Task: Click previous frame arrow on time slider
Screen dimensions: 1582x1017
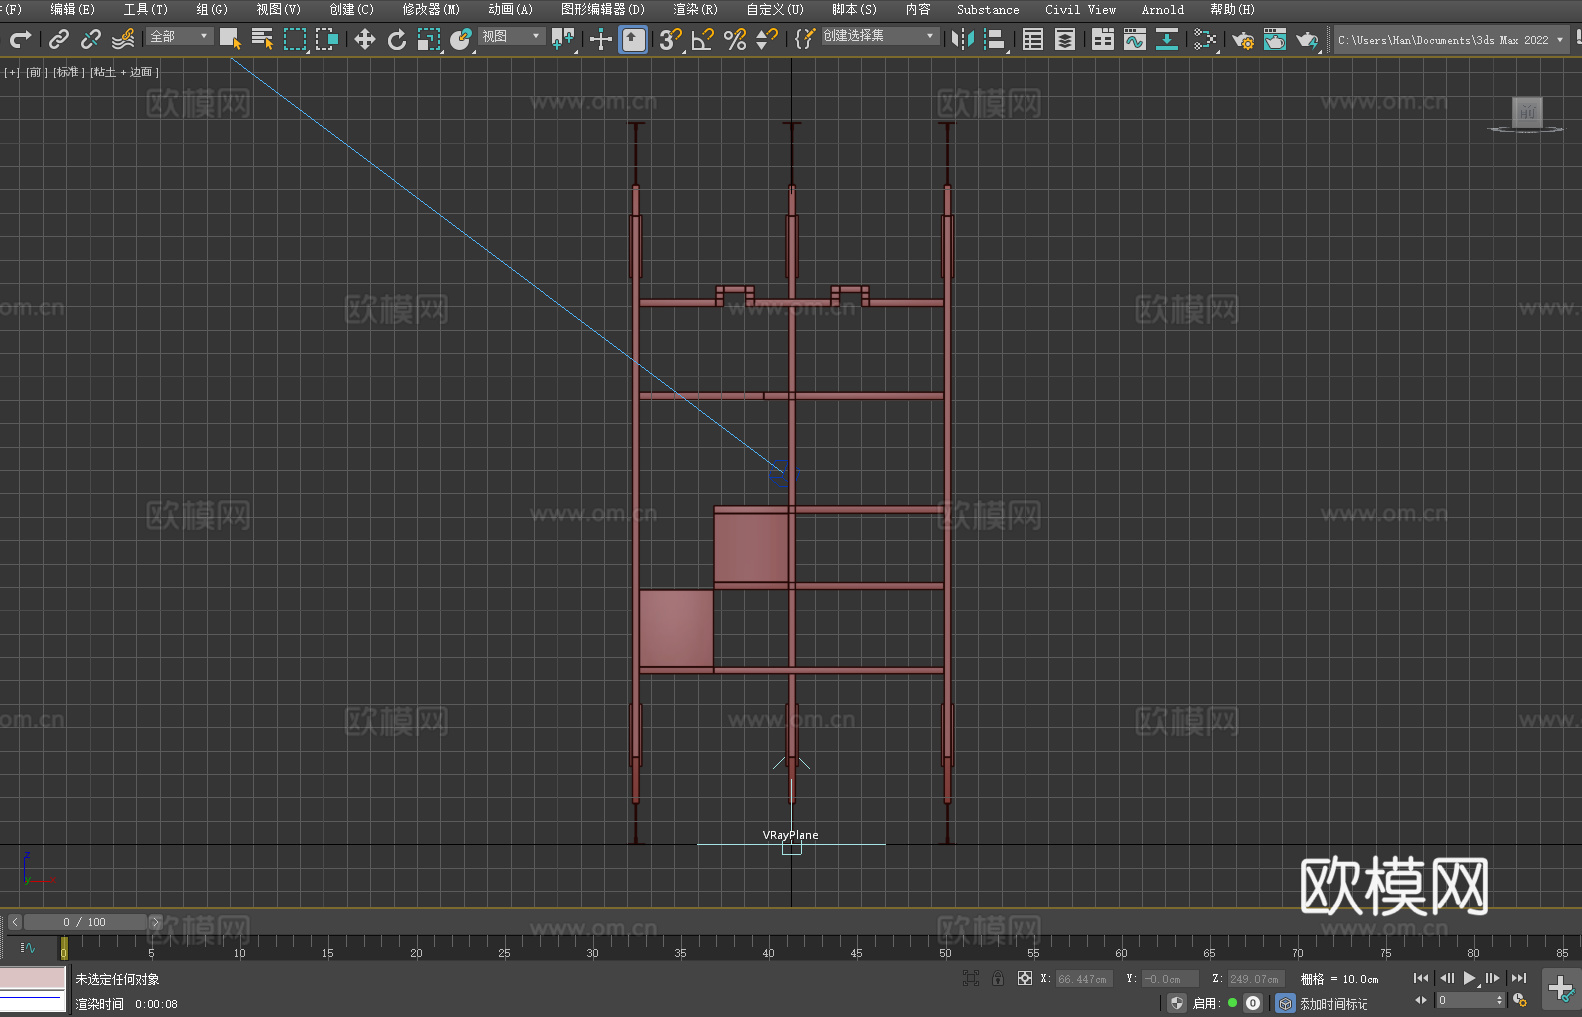Action: click(x=14, y=922)
